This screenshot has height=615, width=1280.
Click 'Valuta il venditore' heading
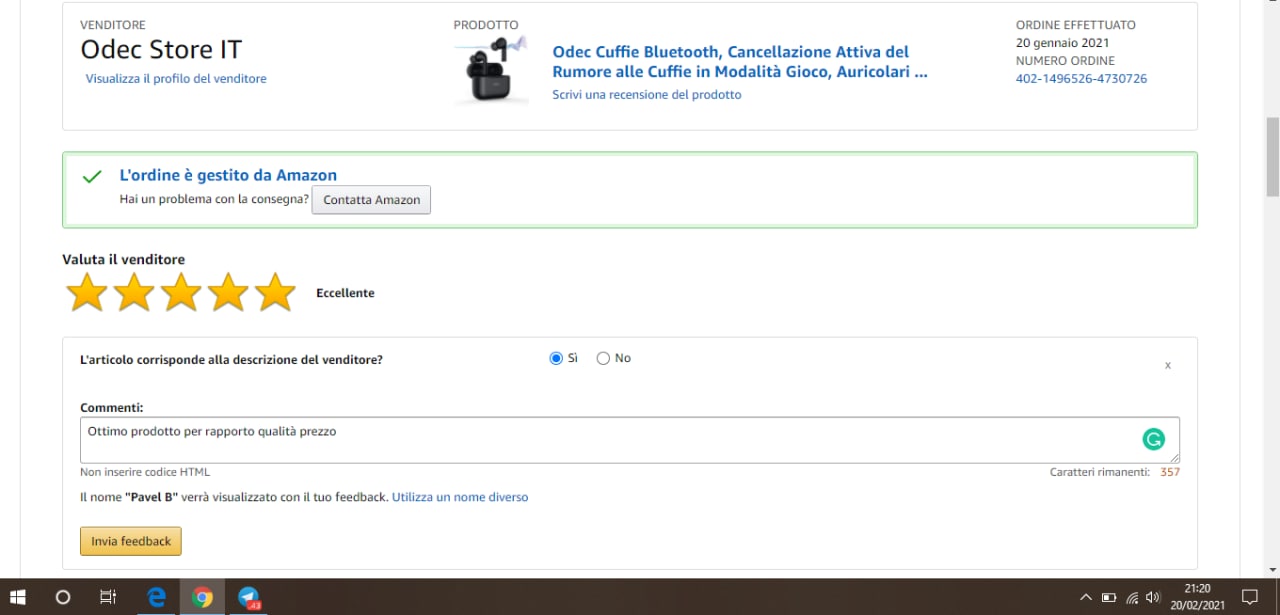click(123, 259)
